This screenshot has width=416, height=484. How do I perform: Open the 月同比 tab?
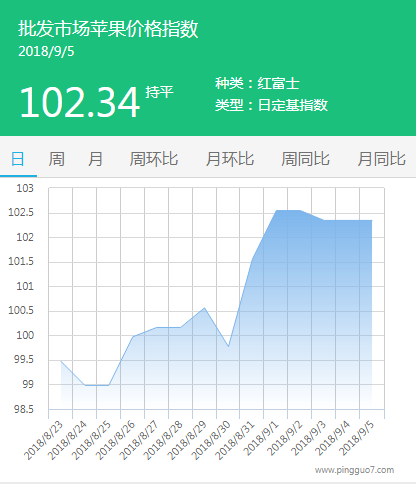[382, 159]
